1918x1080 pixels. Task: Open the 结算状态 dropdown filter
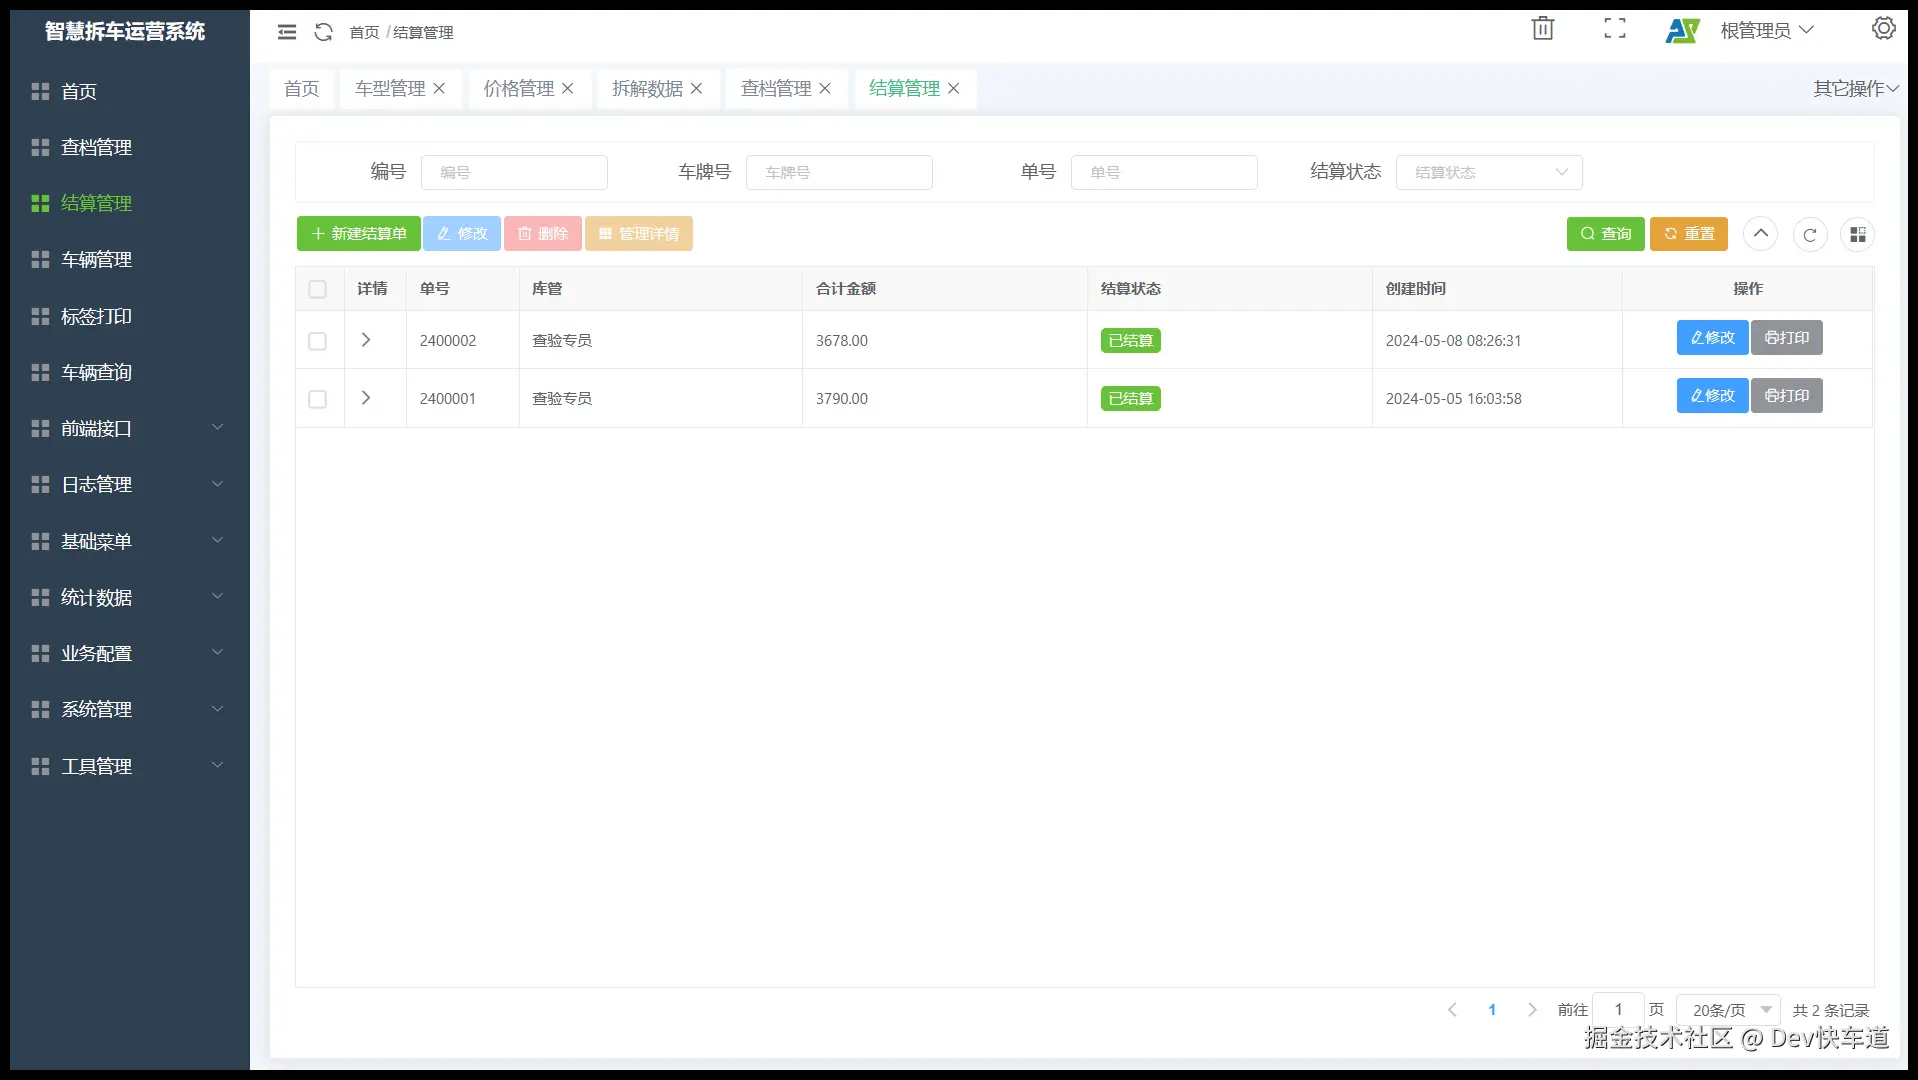[1489, 172]
